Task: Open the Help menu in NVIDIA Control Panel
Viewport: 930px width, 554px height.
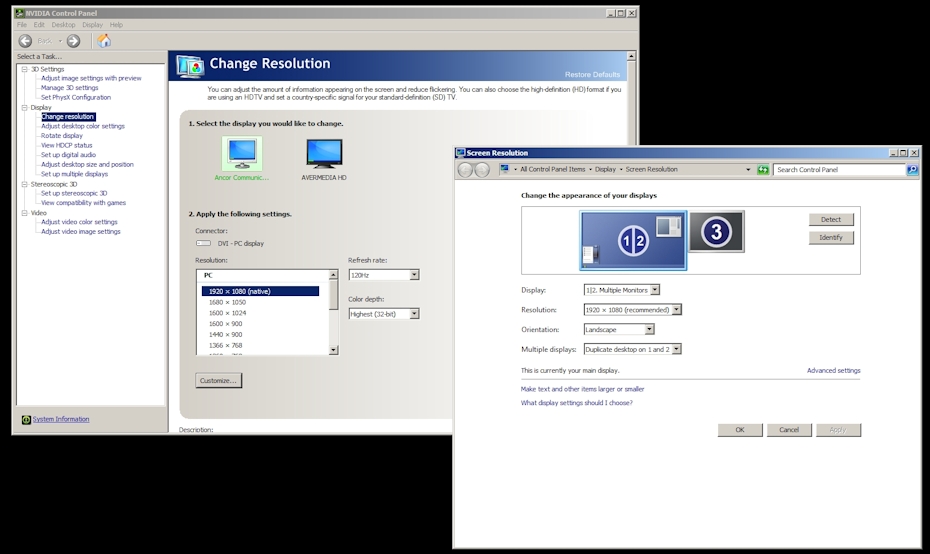Action: tap(116, 25)
